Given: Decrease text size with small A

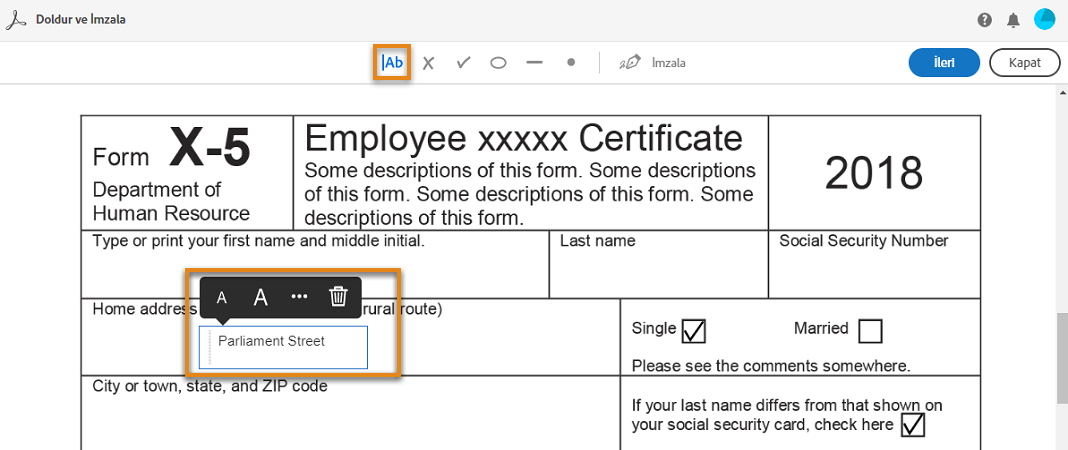Looking at the screenshot, I should pyautogui.click(x=221, y=298).
